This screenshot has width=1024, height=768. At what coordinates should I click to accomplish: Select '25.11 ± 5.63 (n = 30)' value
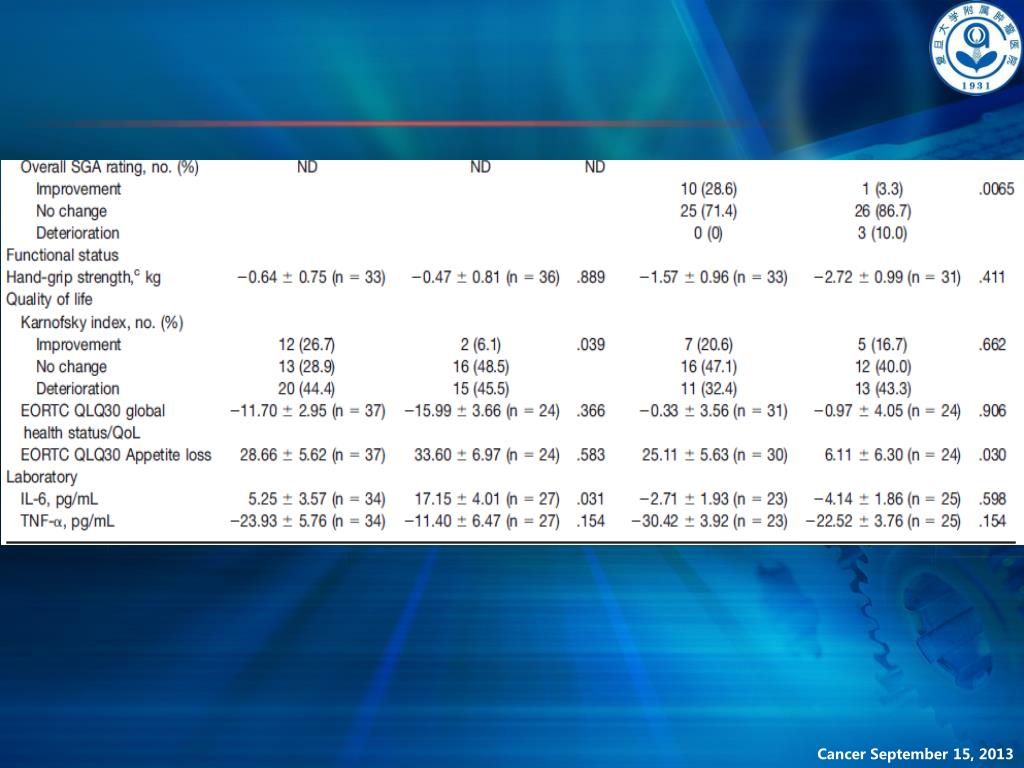[x=715, y=455]
